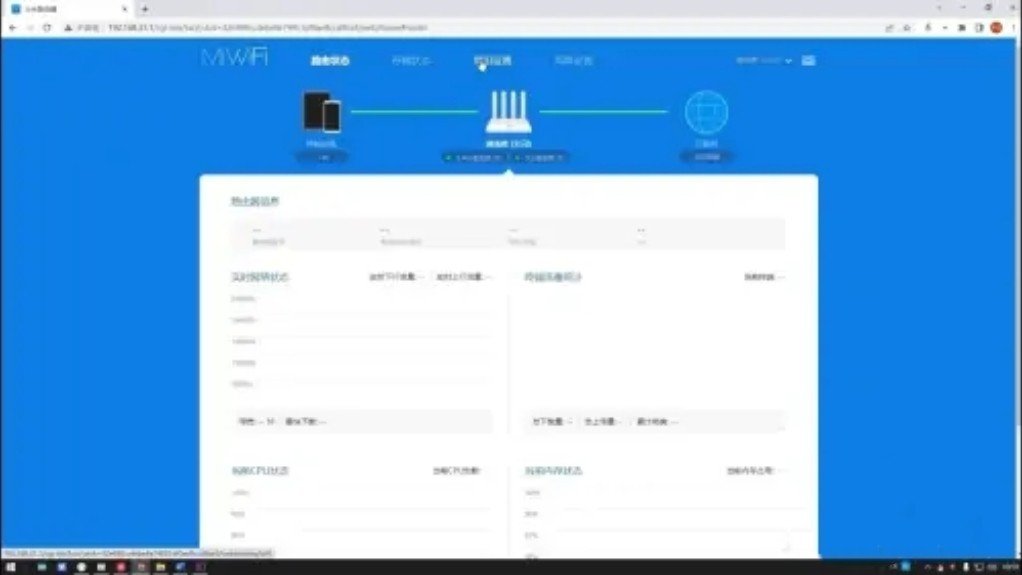1022x575 pixels.
Task: Expand the router name dropdown in header
Action: pyautogui.click(x=764, y=60)
